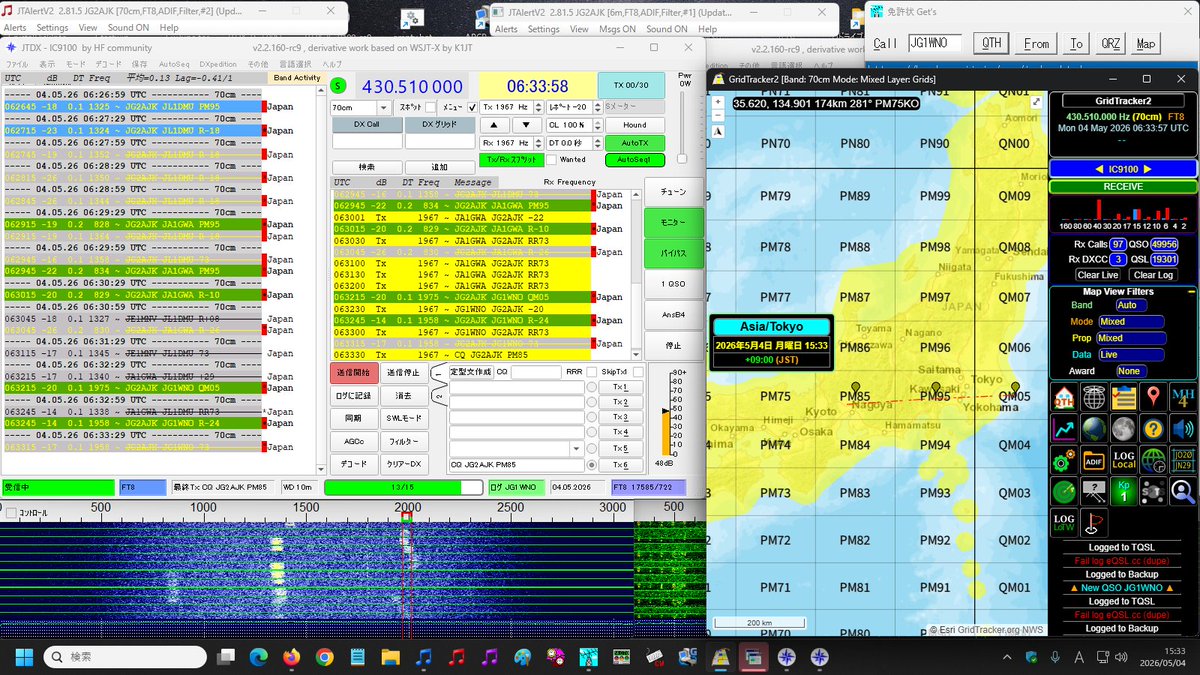Select the Tx3 message radio button

(592, 417)
